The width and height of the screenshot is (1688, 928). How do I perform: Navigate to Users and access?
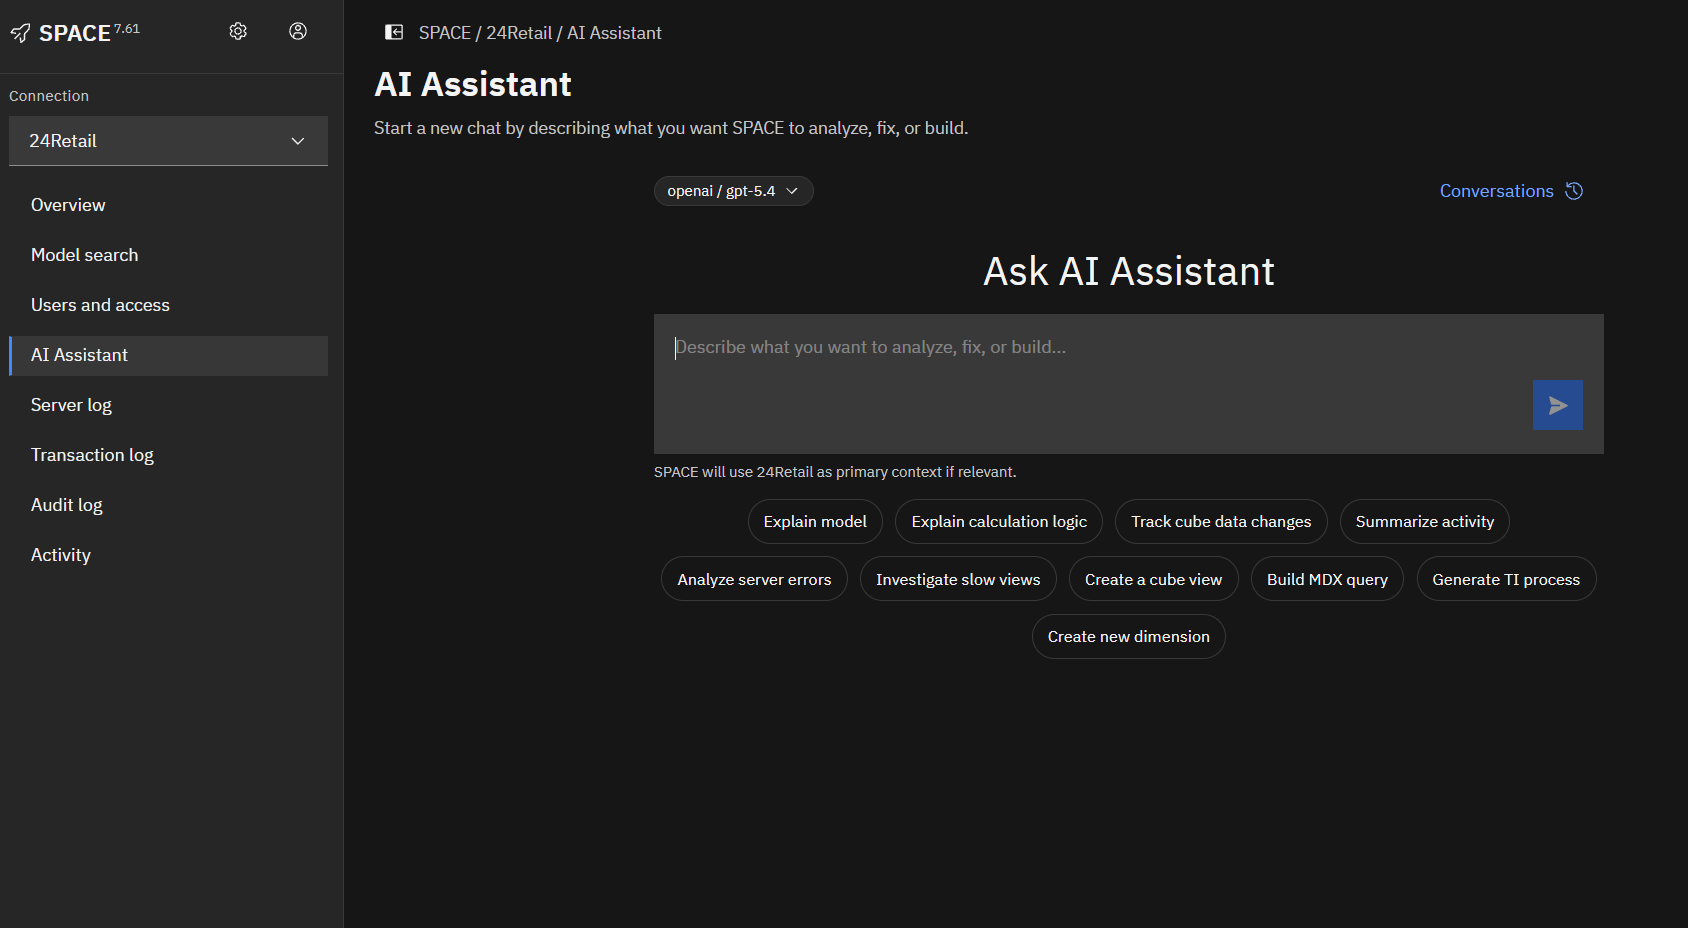coord(168,305)
